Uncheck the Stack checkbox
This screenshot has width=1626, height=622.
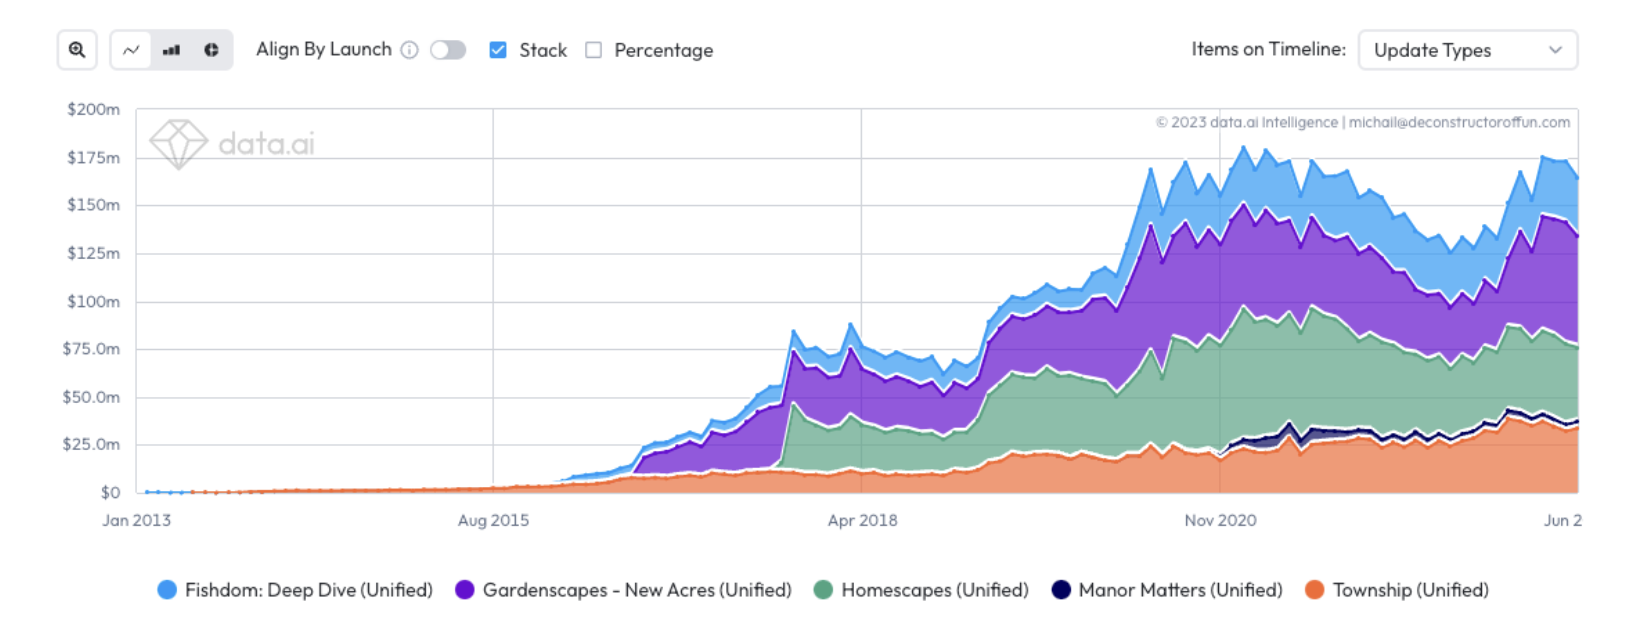[x=498, y=50]
